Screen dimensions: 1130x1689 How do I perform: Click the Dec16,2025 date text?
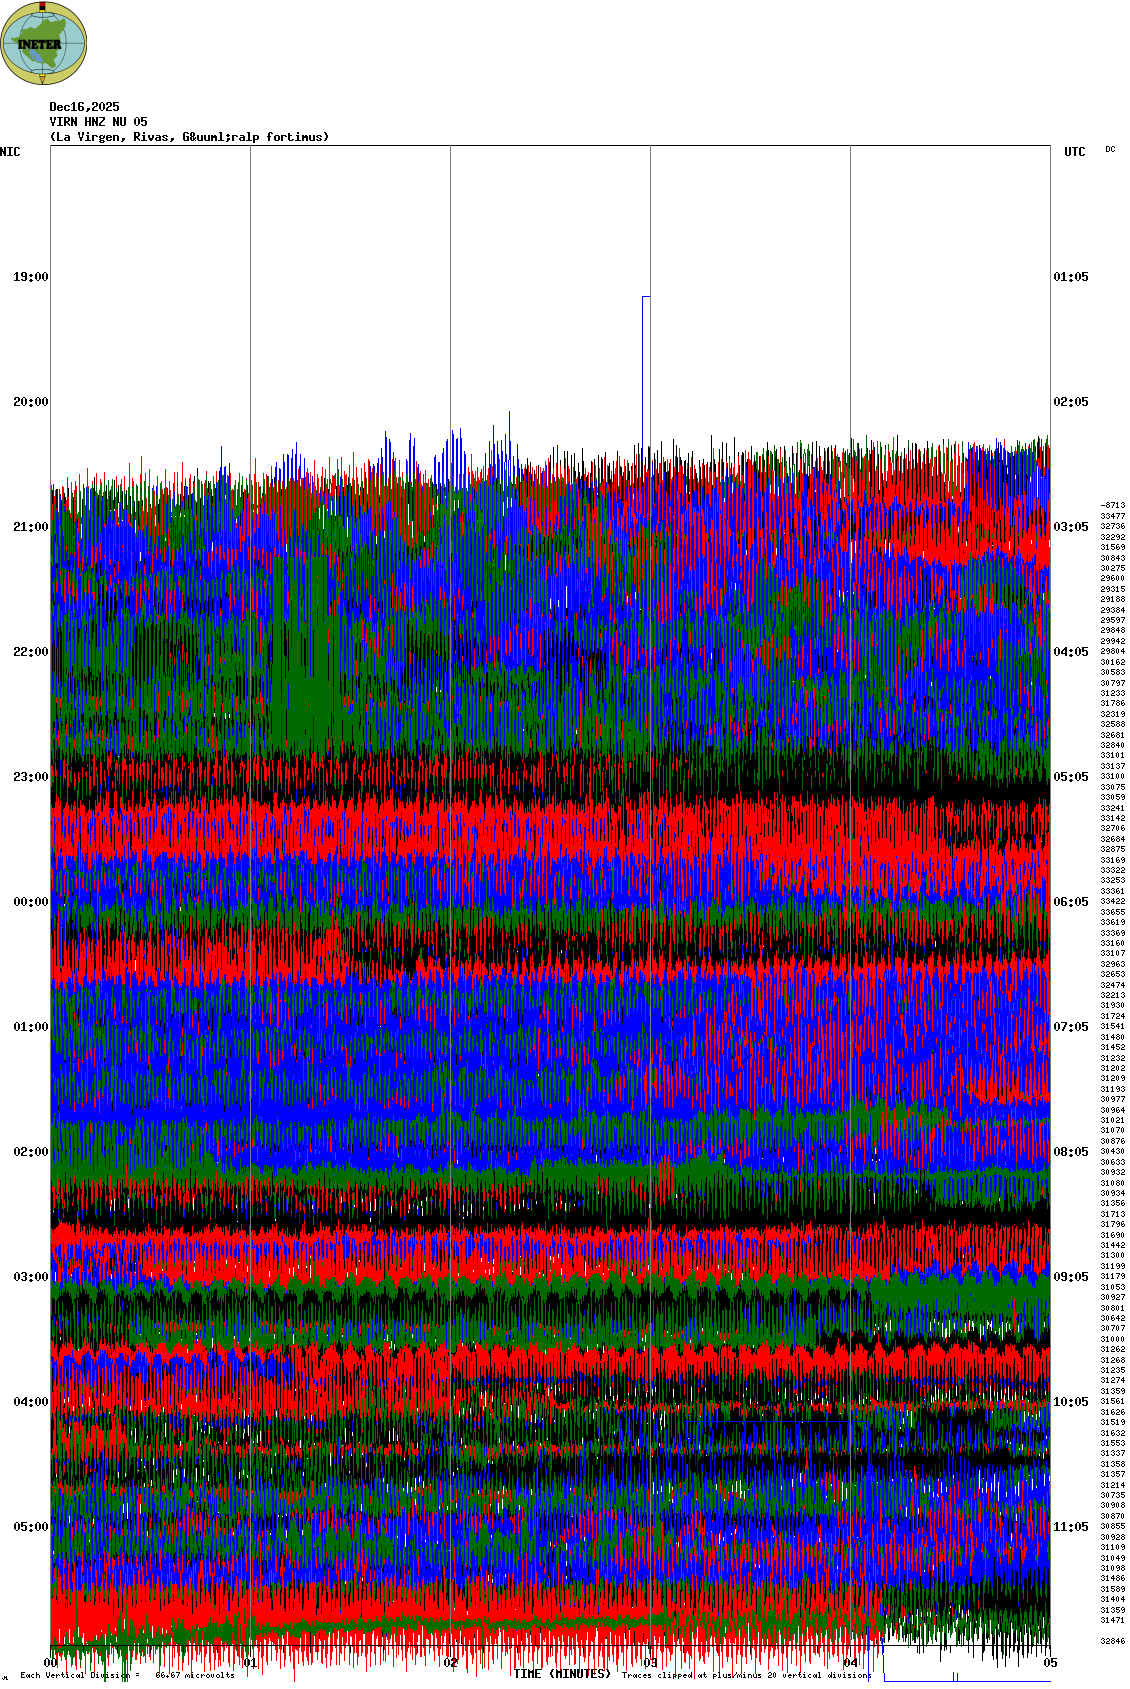point(84,107)
